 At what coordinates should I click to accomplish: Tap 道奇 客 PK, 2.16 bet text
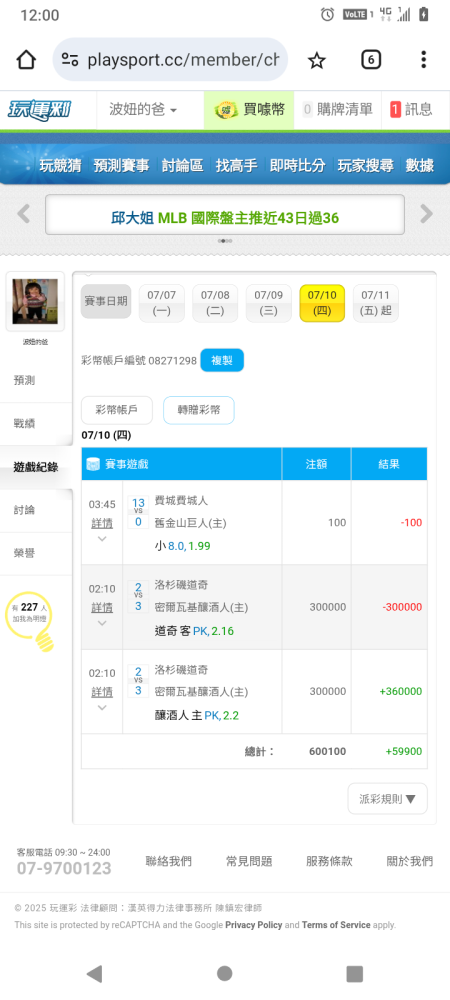[x=194, y=631]
